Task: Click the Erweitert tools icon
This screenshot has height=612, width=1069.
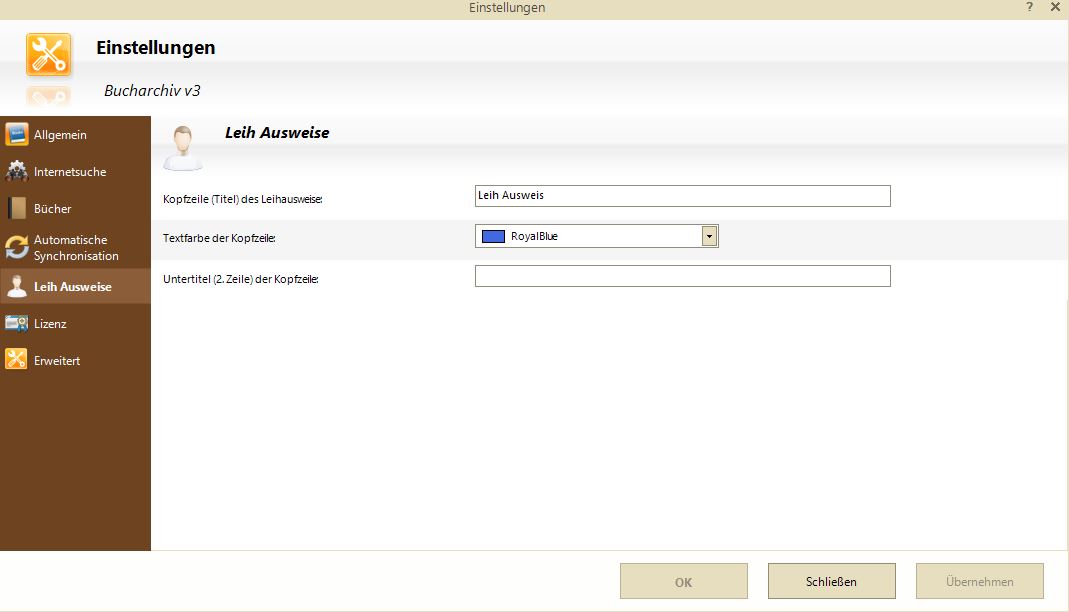Action: (16, 359)
